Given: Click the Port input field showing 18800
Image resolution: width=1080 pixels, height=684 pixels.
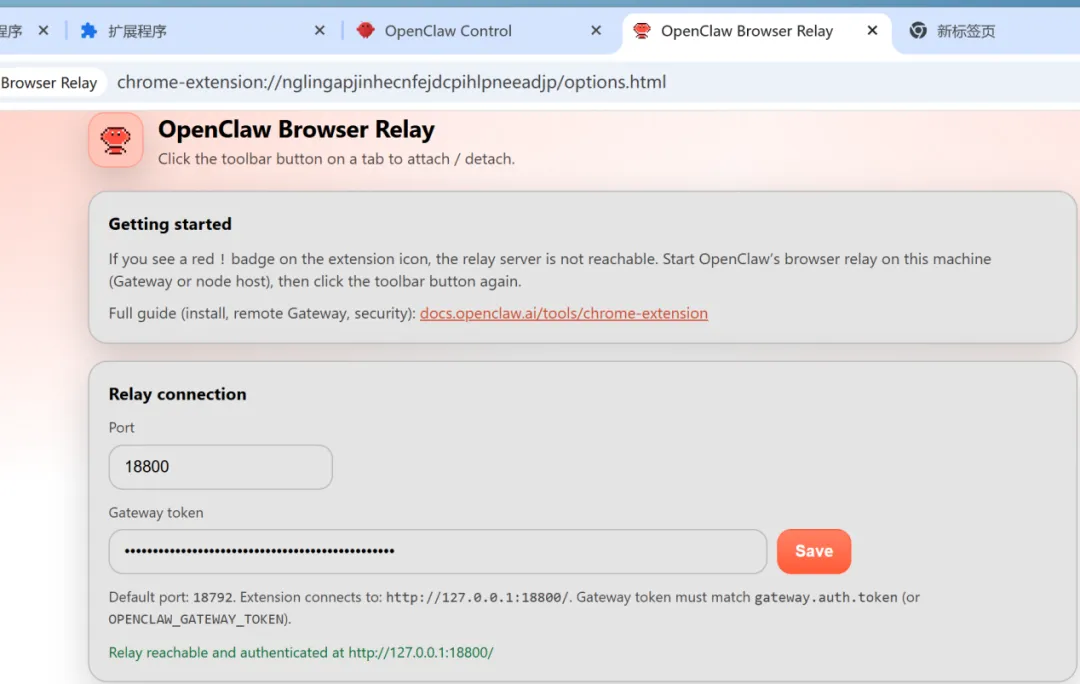Looking at the screenshot, I should pos(220,467).
